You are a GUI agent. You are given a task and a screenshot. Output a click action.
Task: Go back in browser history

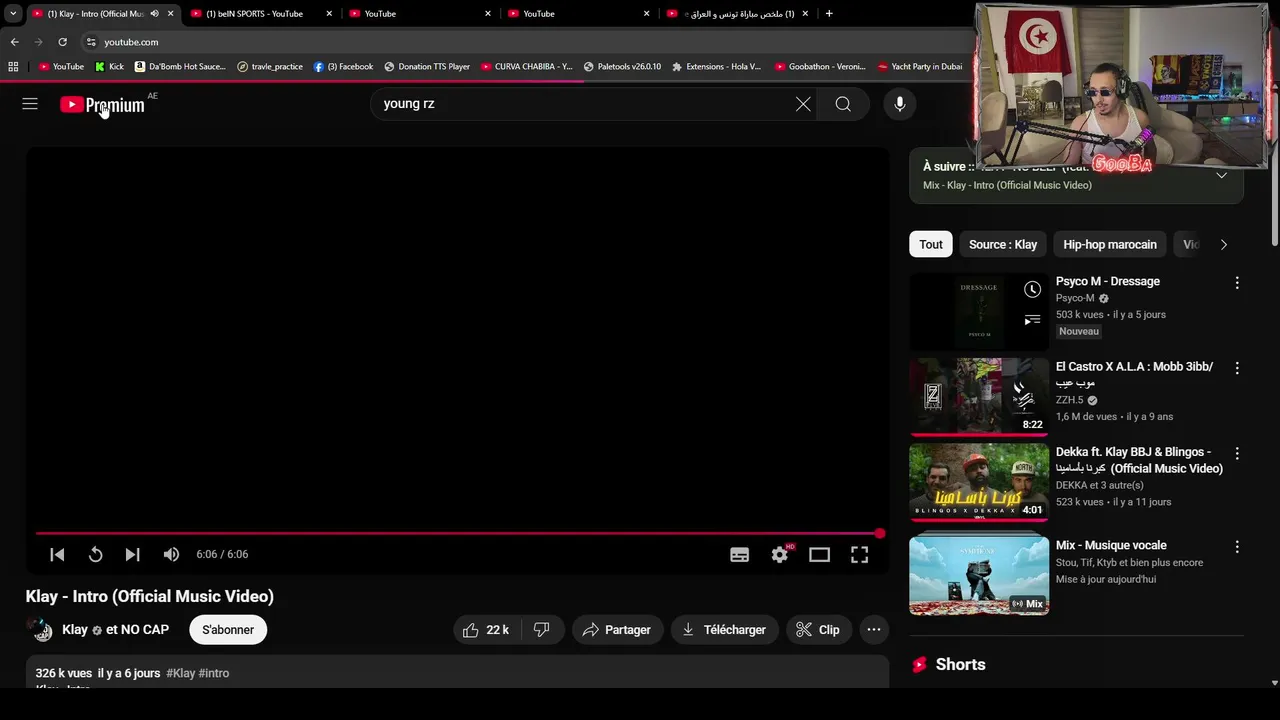[14, 42]
